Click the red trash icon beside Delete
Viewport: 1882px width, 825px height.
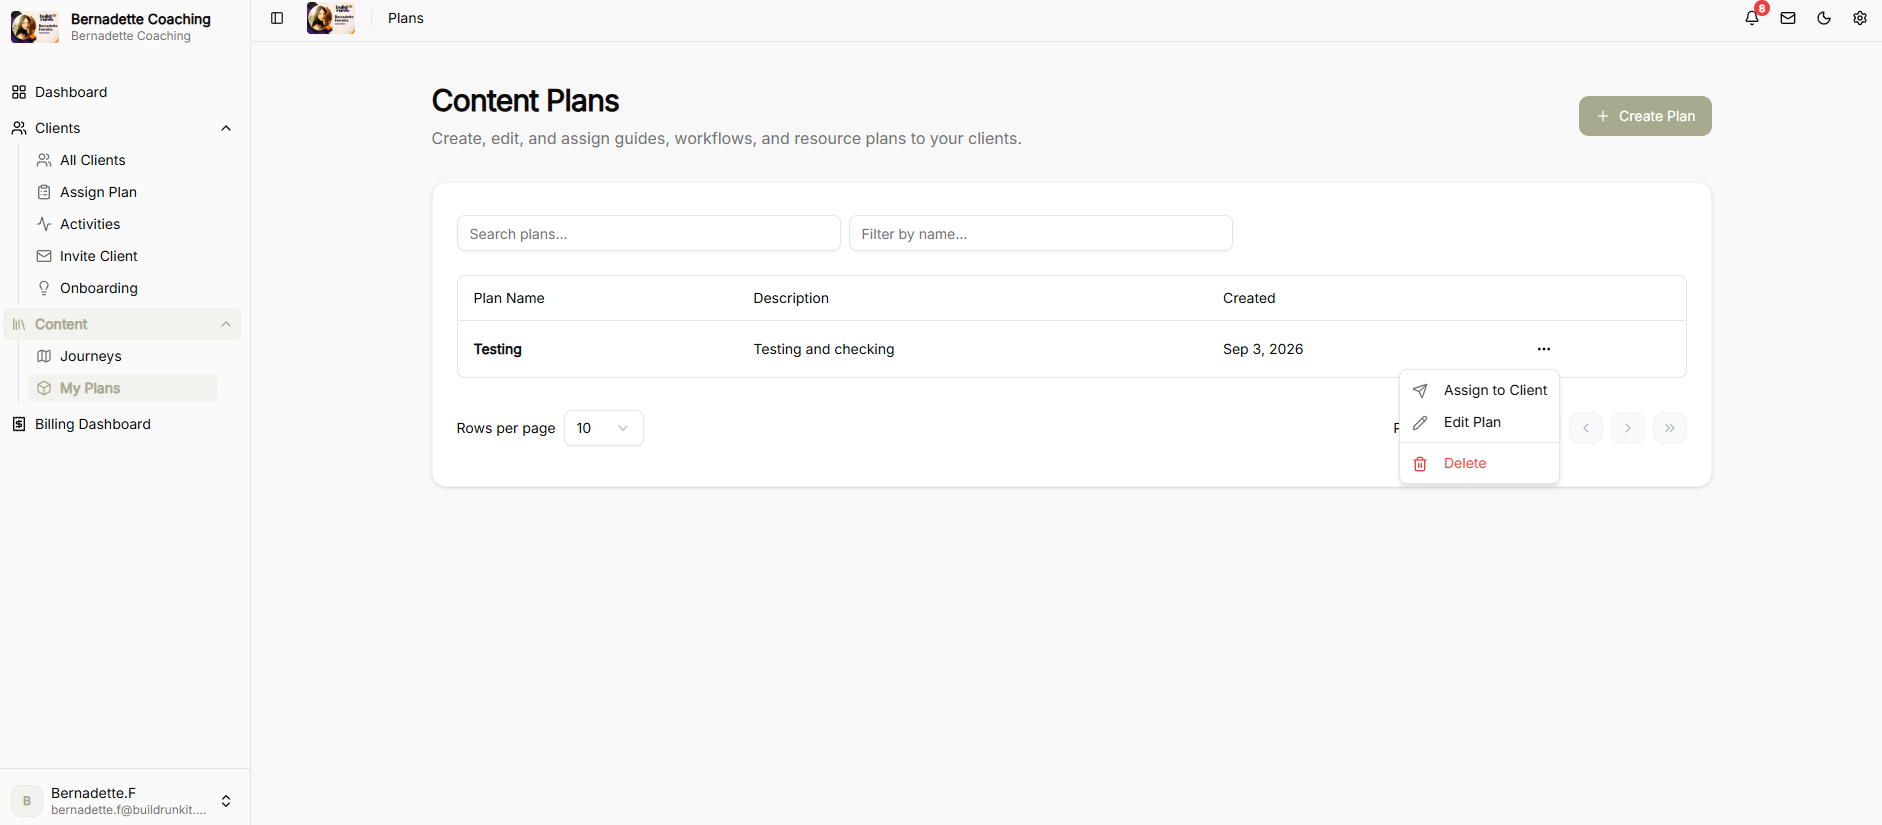1420,463
